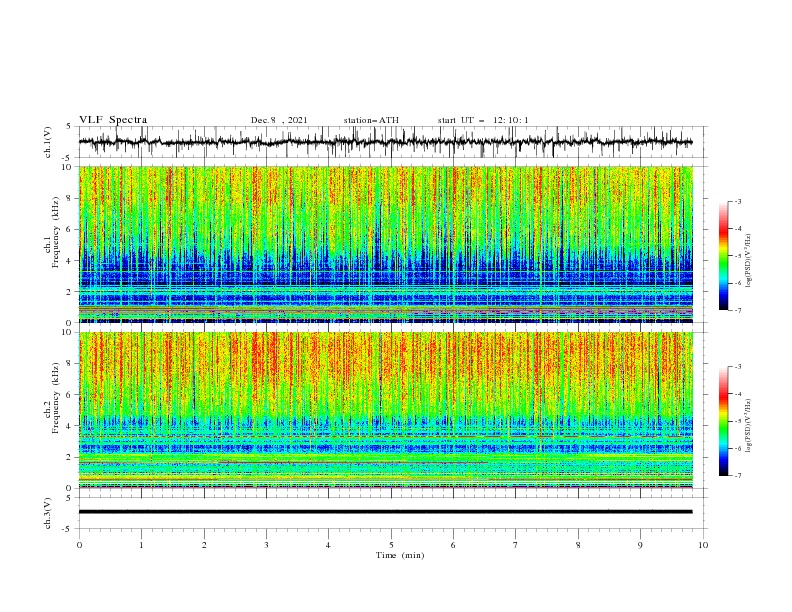The height and width of the screenshot is (612, 792).
Task: Click the "station=ATH" header label
Action: coord(371,120)
